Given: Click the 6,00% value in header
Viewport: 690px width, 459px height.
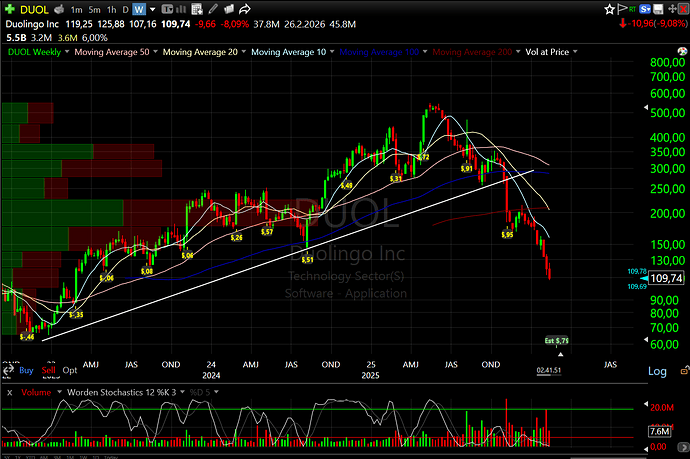Looking at the screenshot, I should click(x=95, y=38).
